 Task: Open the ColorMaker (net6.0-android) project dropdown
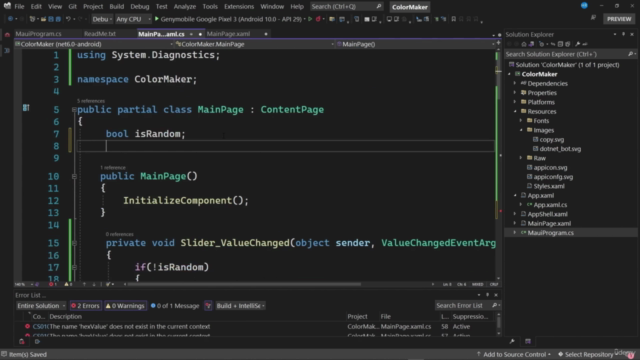coord(94,44)
